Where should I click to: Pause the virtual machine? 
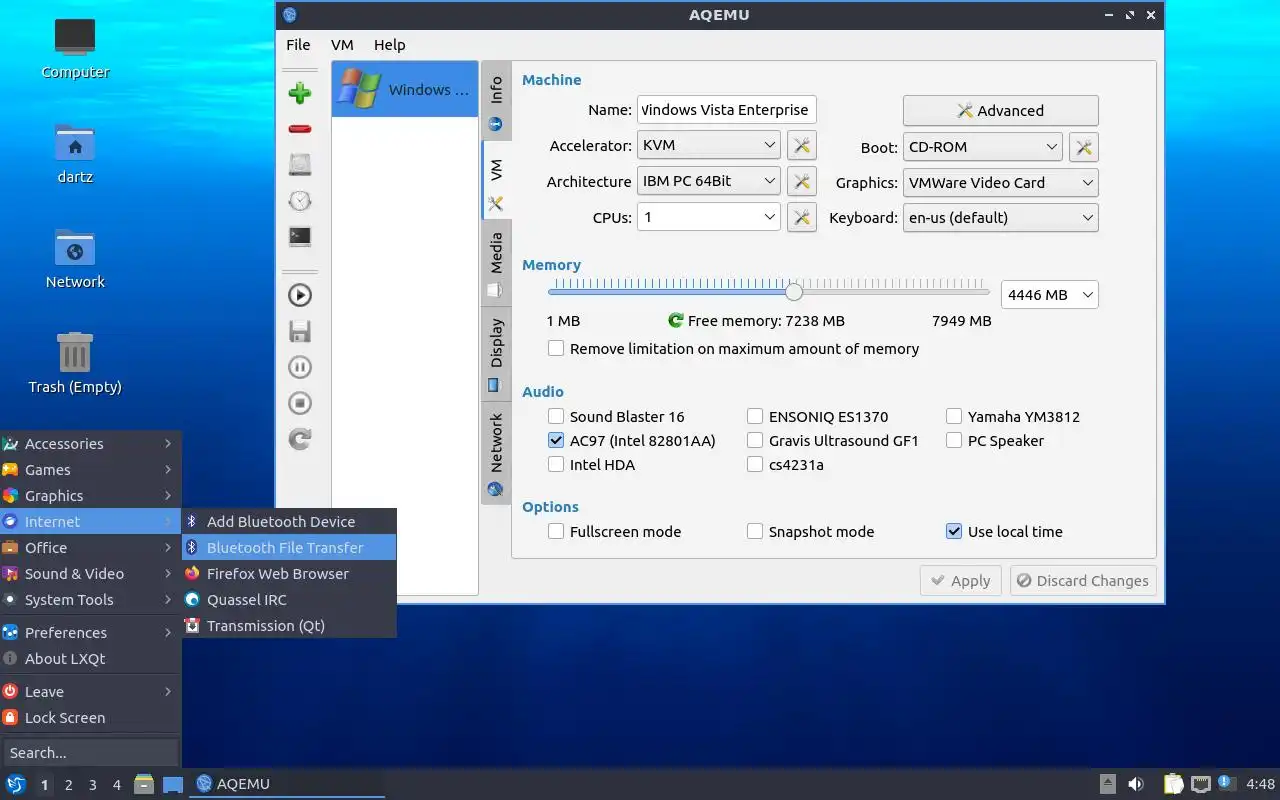[x=299, y=367]
